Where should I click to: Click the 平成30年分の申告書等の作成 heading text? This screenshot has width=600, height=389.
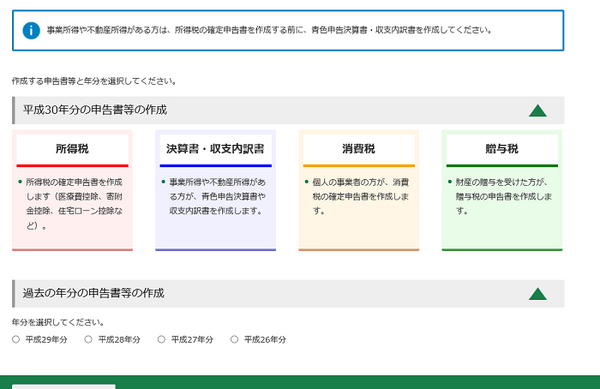(95, 110)
